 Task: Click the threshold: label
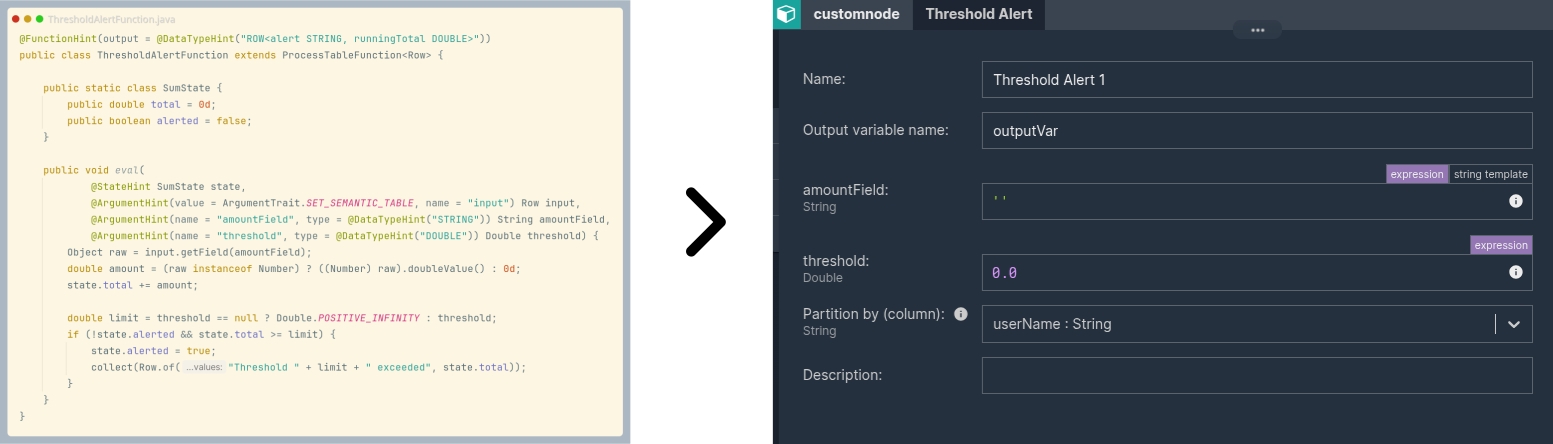click(836, 261)
